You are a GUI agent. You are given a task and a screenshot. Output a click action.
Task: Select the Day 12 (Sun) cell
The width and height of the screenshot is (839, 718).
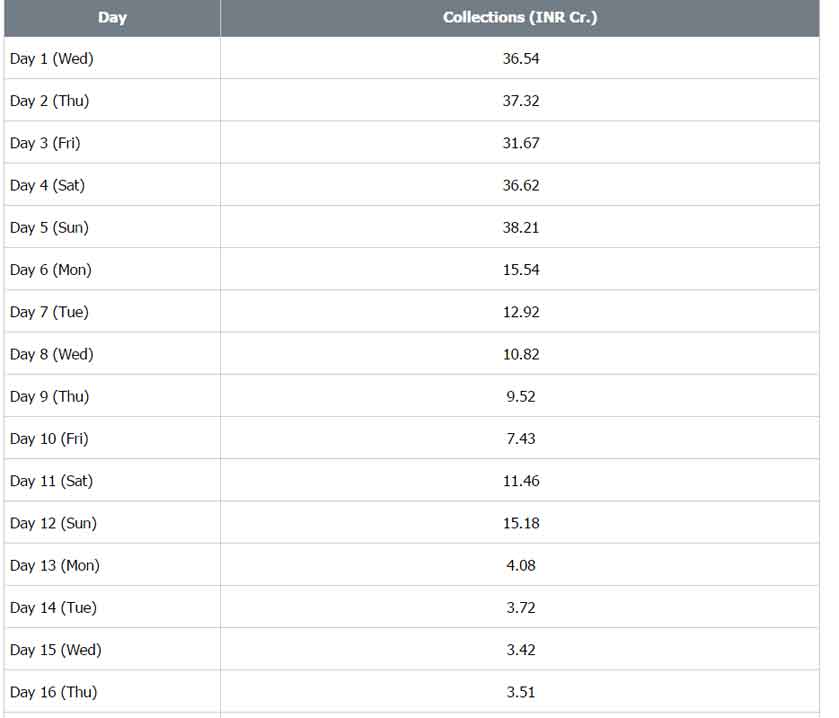click(x=54, y=523)
